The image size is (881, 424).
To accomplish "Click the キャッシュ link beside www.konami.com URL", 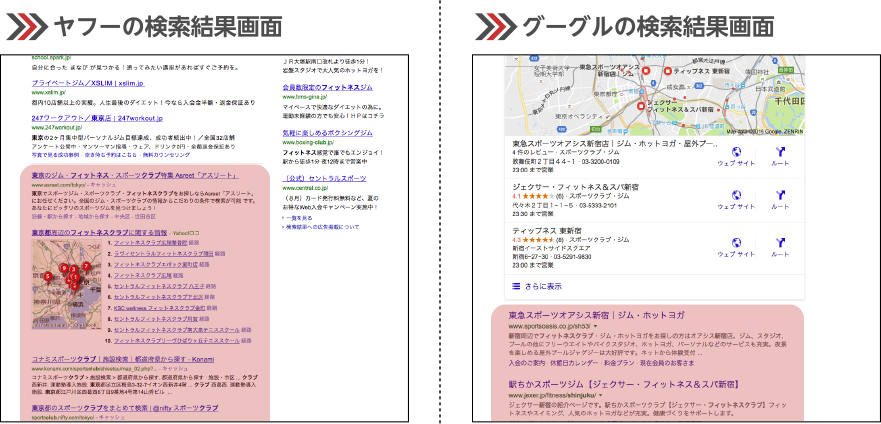I will pos(175,368).
